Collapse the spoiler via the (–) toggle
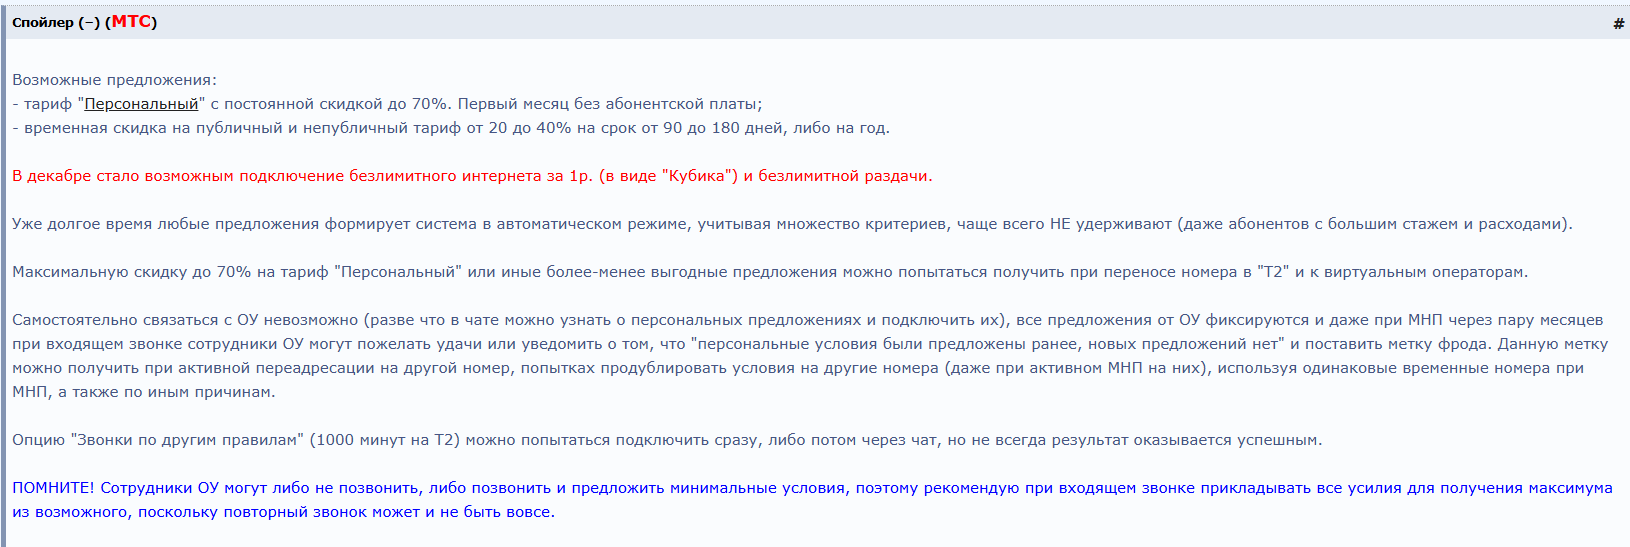The height and width of the screenshot is (547, 1630). [89, 22]
